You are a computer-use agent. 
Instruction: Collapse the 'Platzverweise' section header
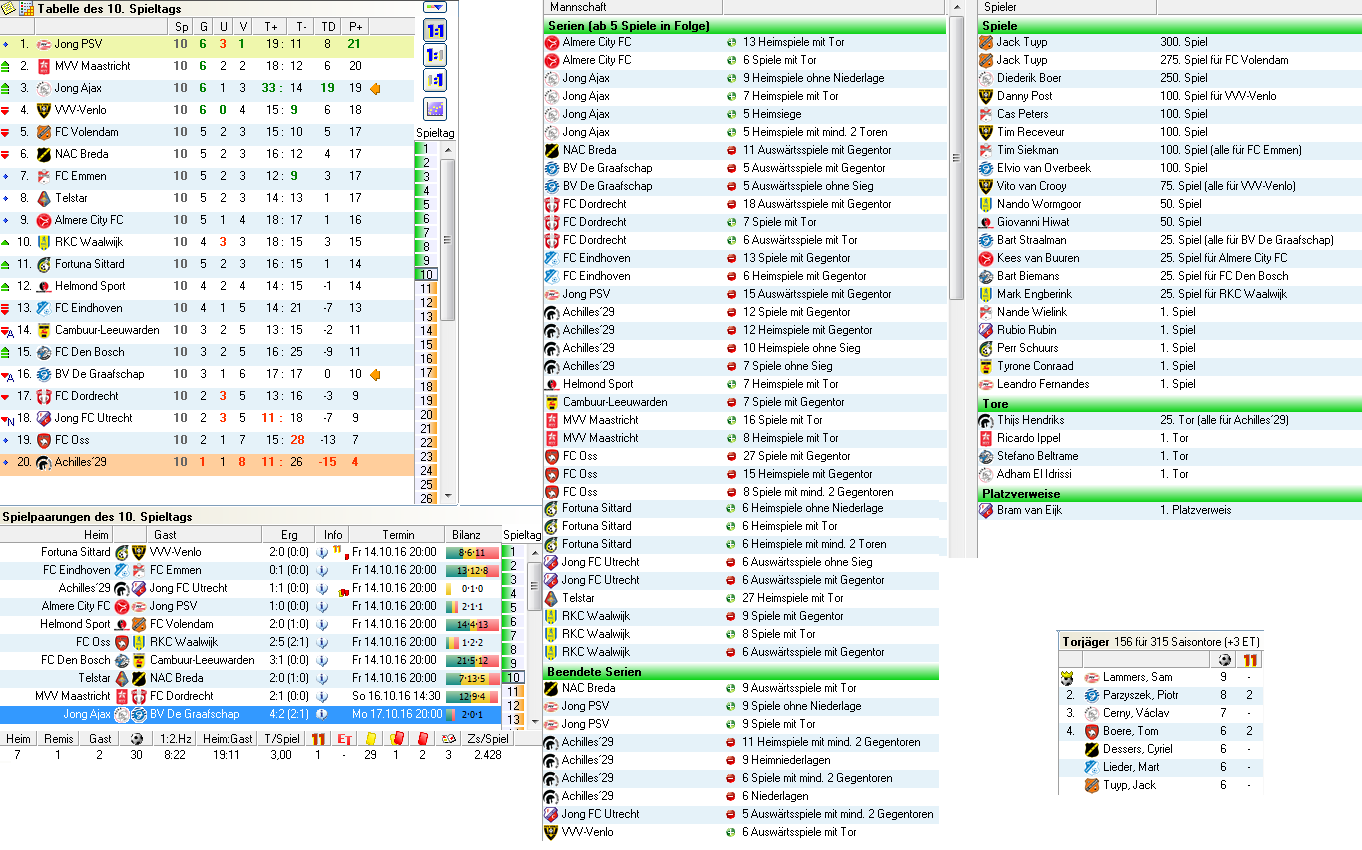[x=1170, y=493]
